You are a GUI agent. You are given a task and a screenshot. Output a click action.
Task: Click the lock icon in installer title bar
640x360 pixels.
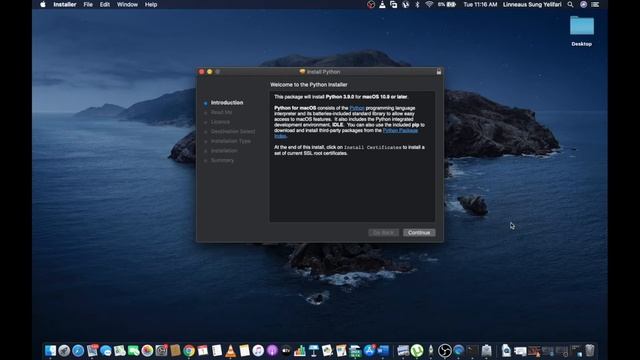439,71
